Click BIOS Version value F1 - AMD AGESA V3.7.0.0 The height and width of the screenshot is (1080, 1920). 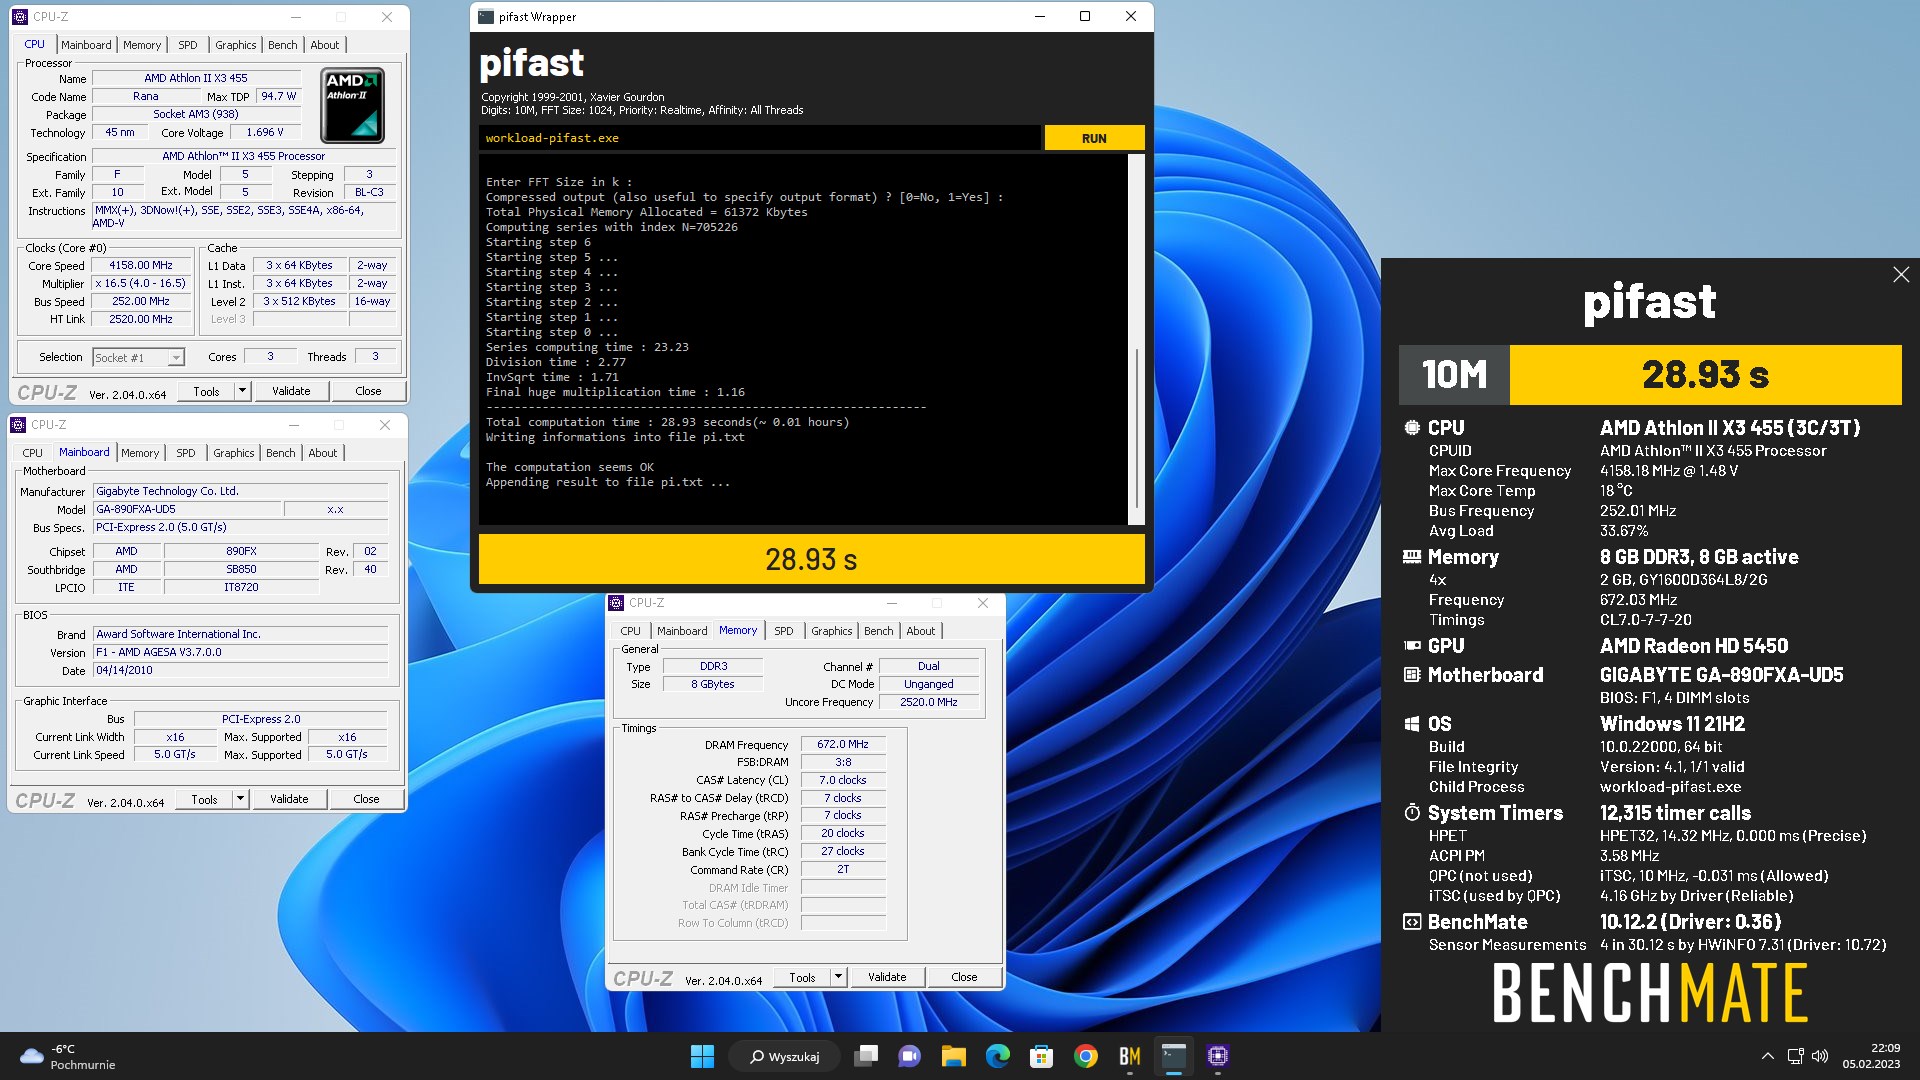(x=240, y=652)
